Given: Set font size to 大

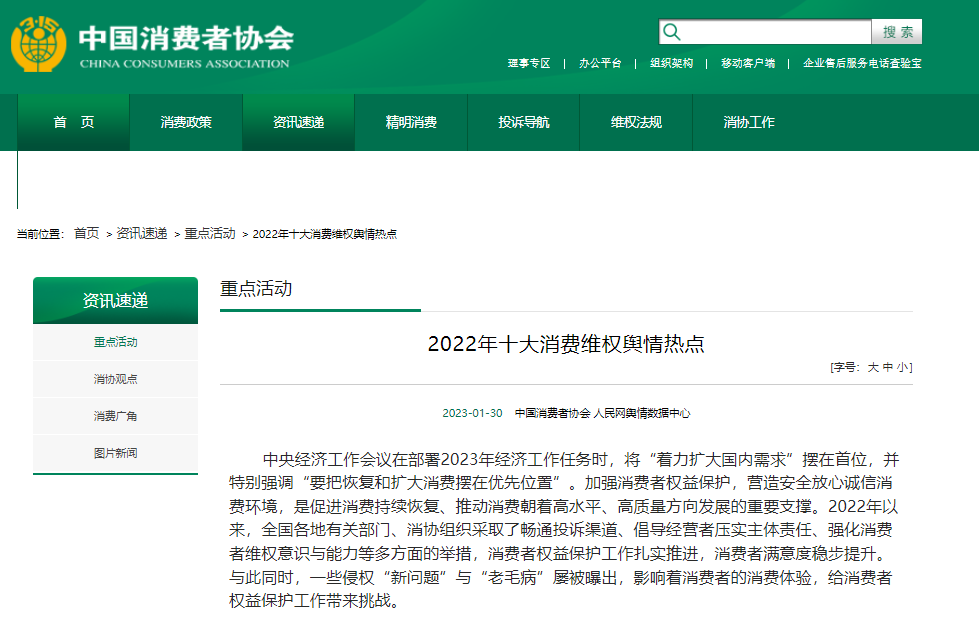Looking at the screenshot, I should [x=872, y=367].
